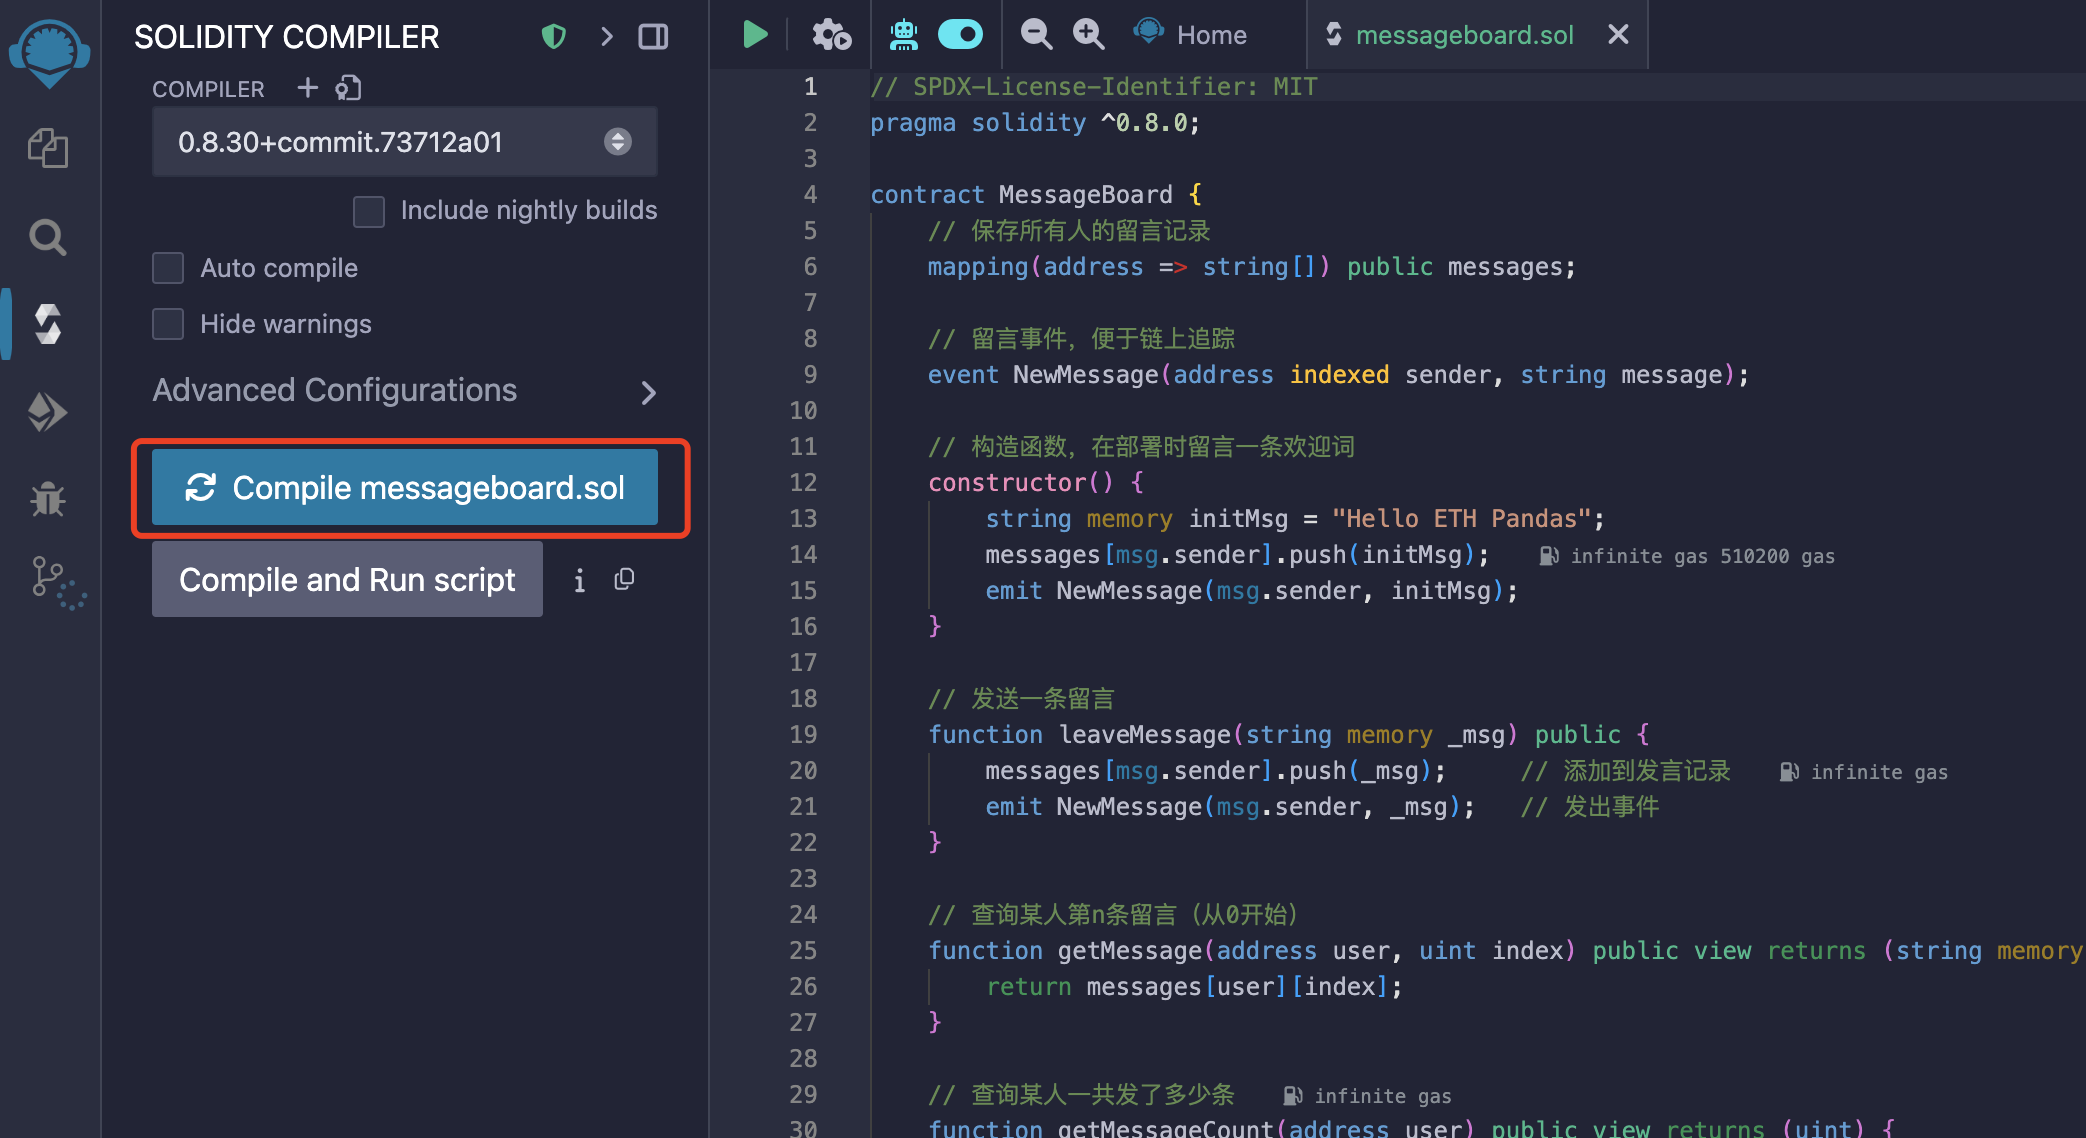Enable the Auto compile checkbox
This screenshot has width=2086, height=1138.
point(168,268)
